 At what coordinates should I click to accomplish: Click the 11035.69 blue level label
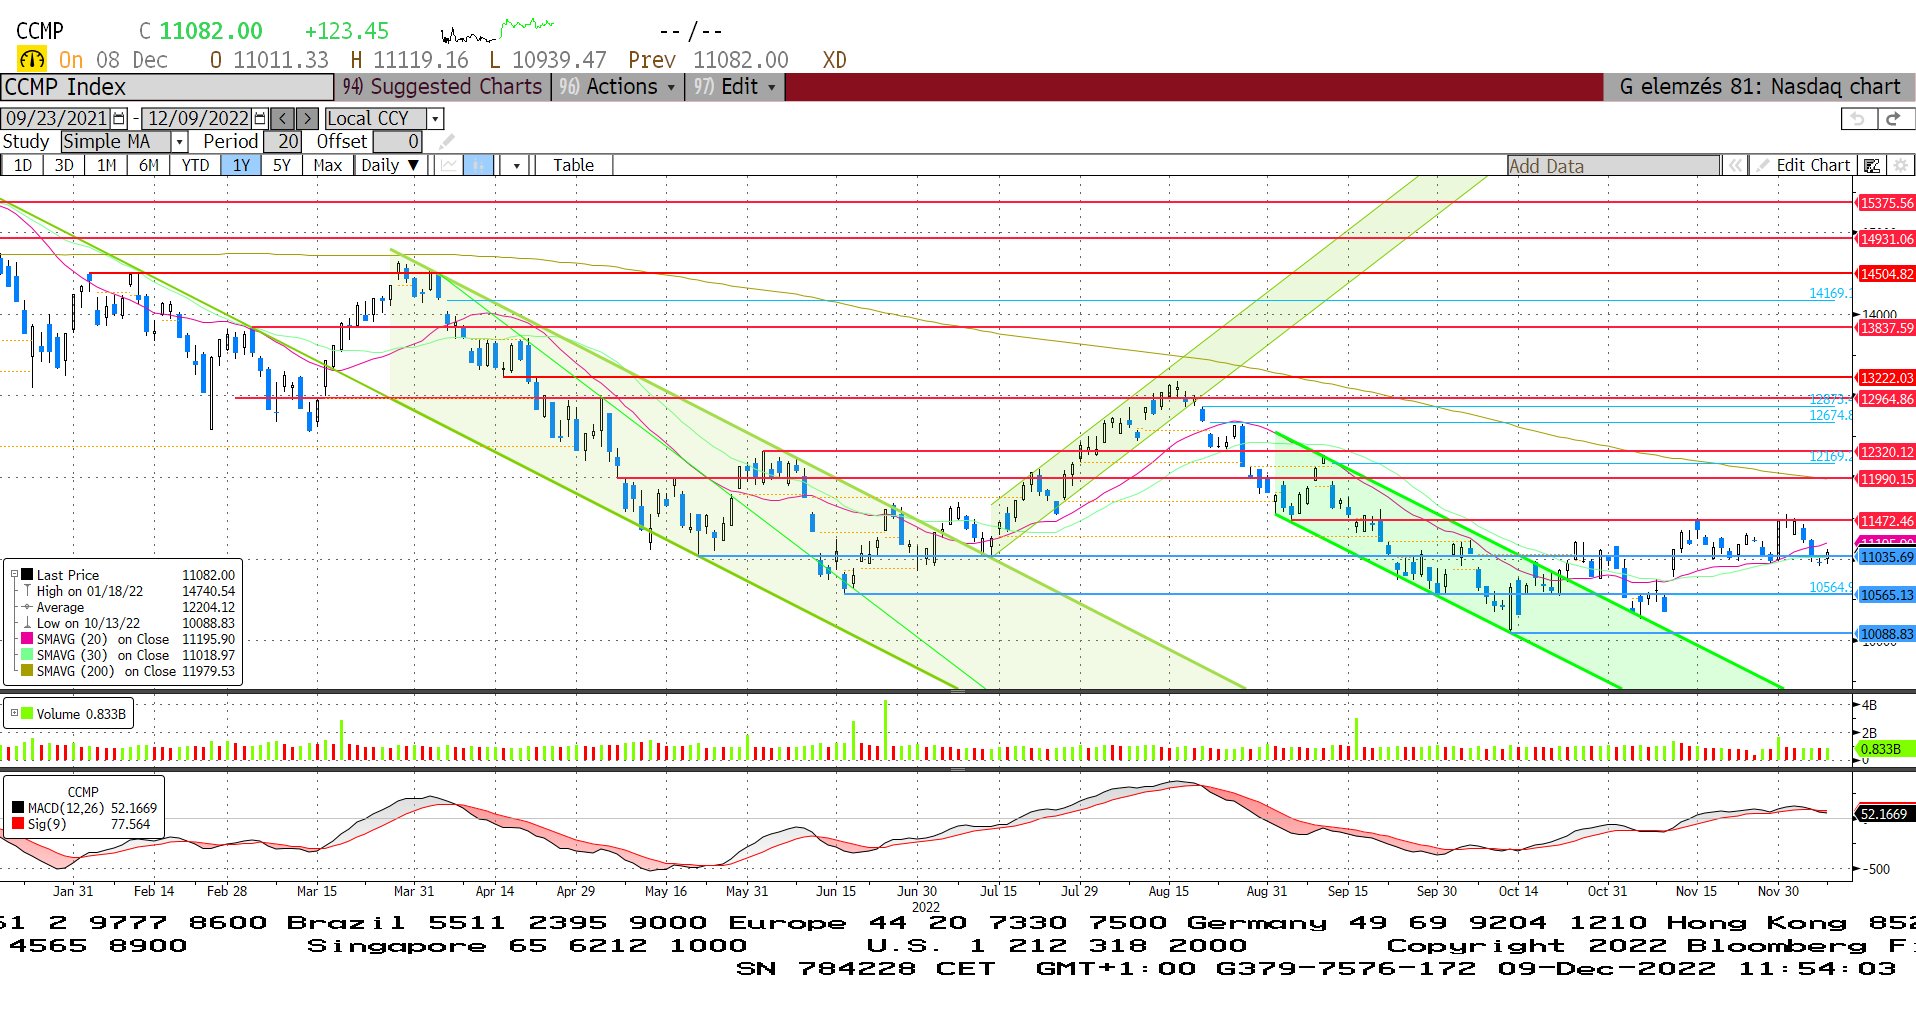1886,557
